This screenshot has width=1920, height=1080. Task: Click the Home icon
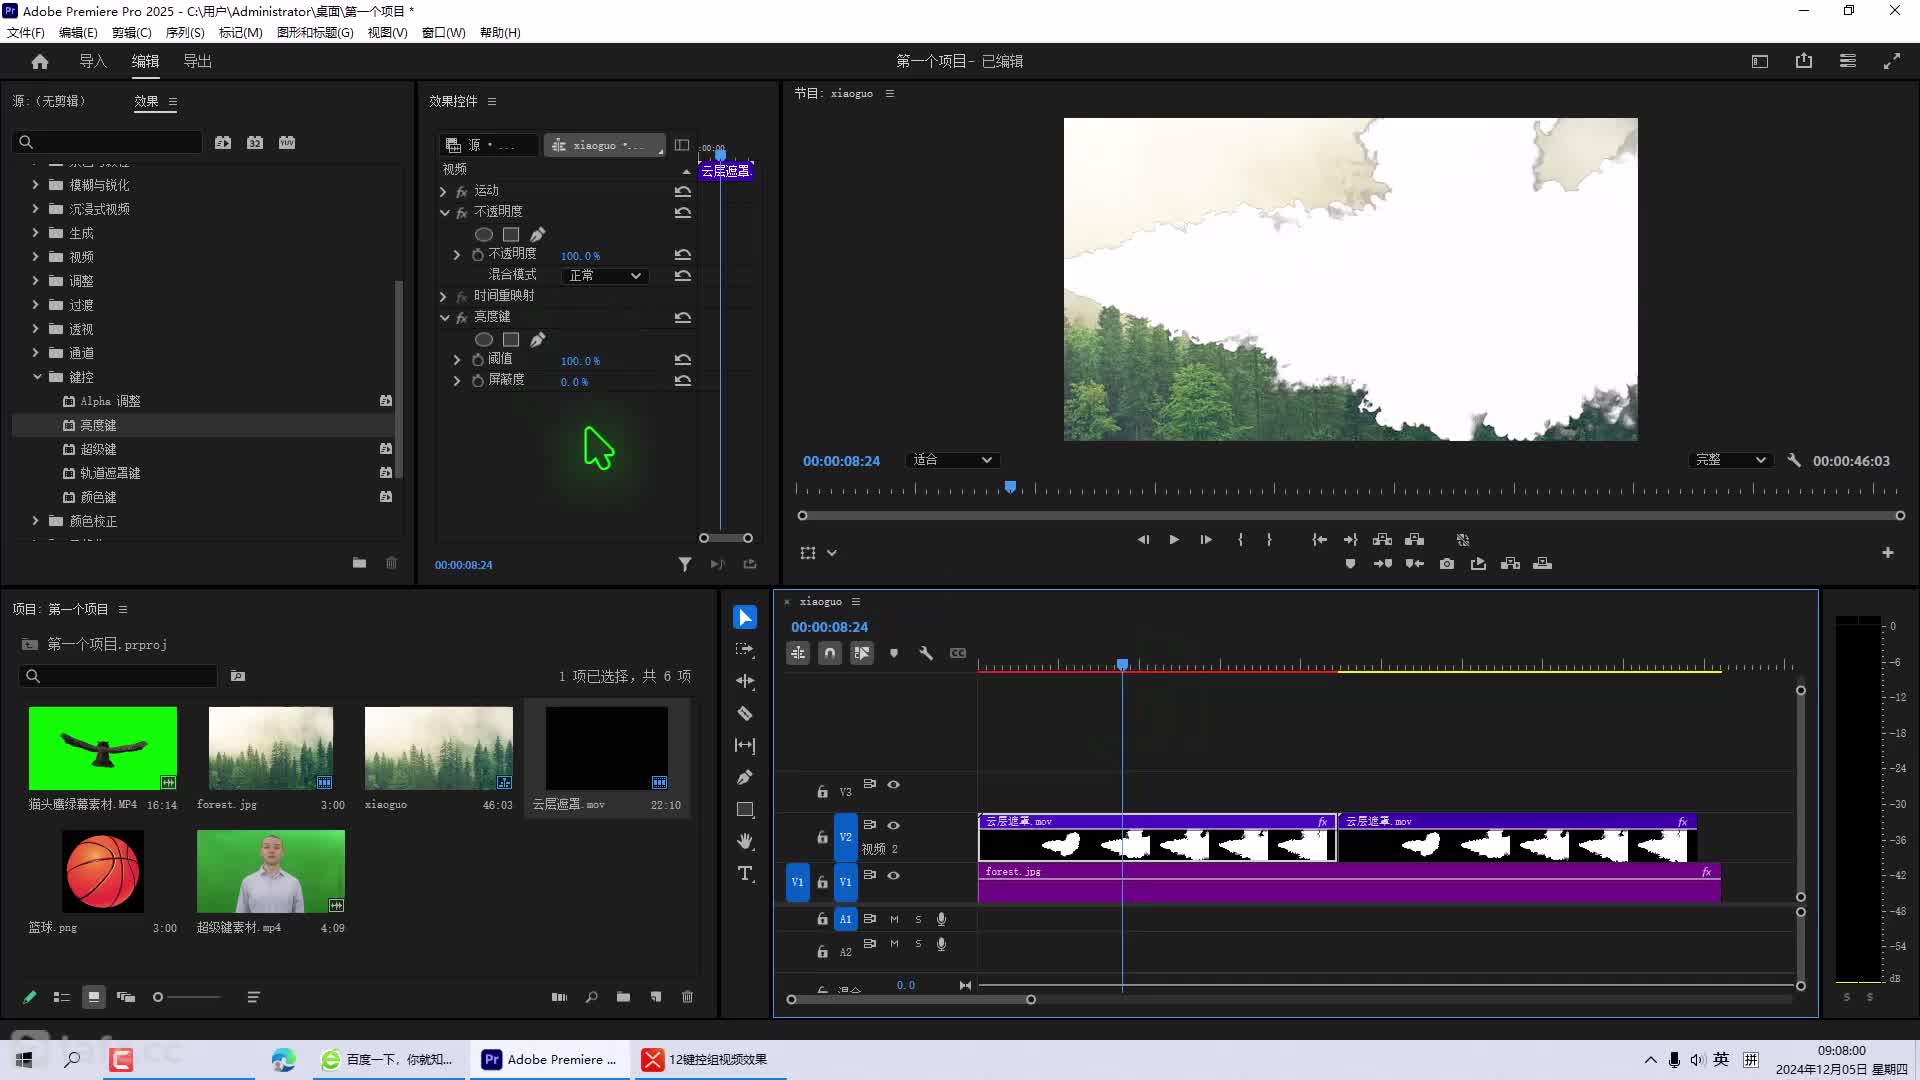[40, 62]
